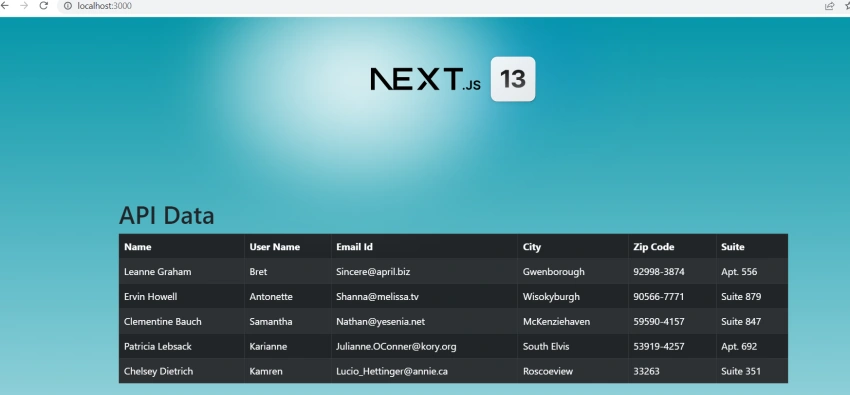This screenshot has height=395, width=850.
Task: Click the Julianne.OConner@kory.org email cell
Action: tap(424, 346)
